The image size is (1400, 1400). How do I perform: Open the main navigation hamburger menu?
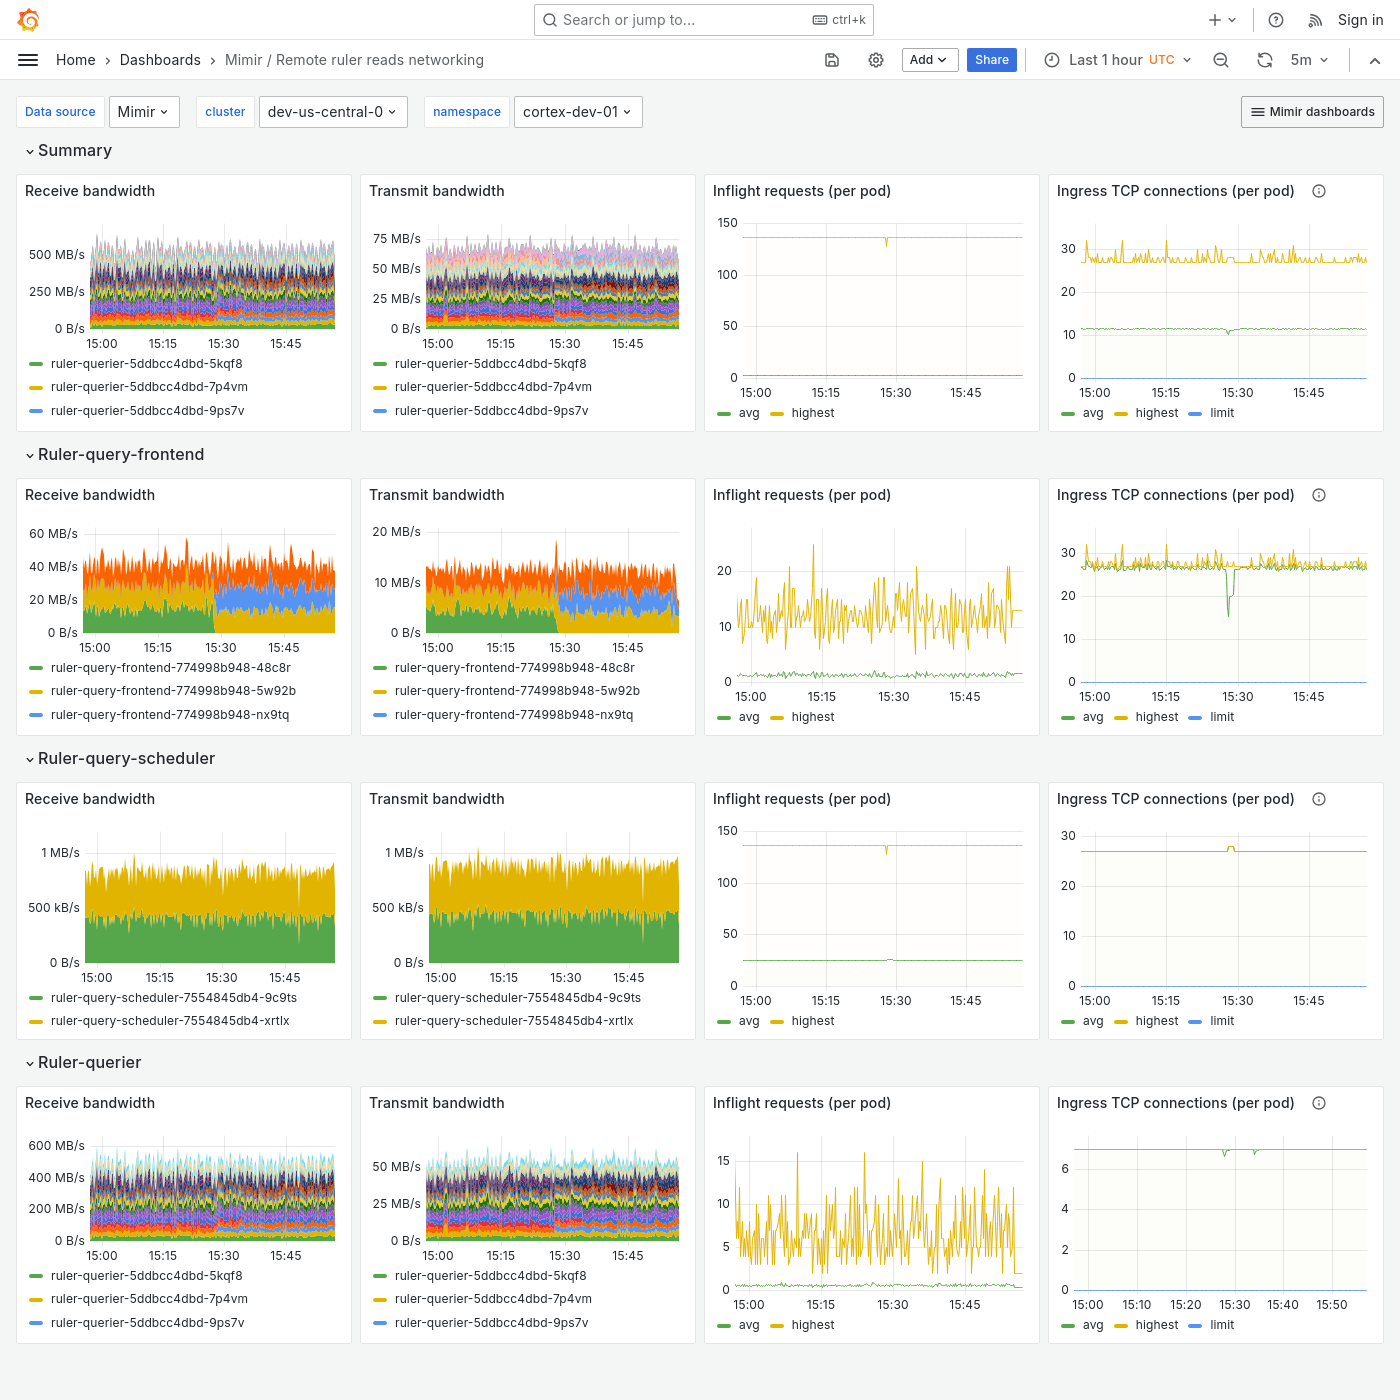coord(28,59)
